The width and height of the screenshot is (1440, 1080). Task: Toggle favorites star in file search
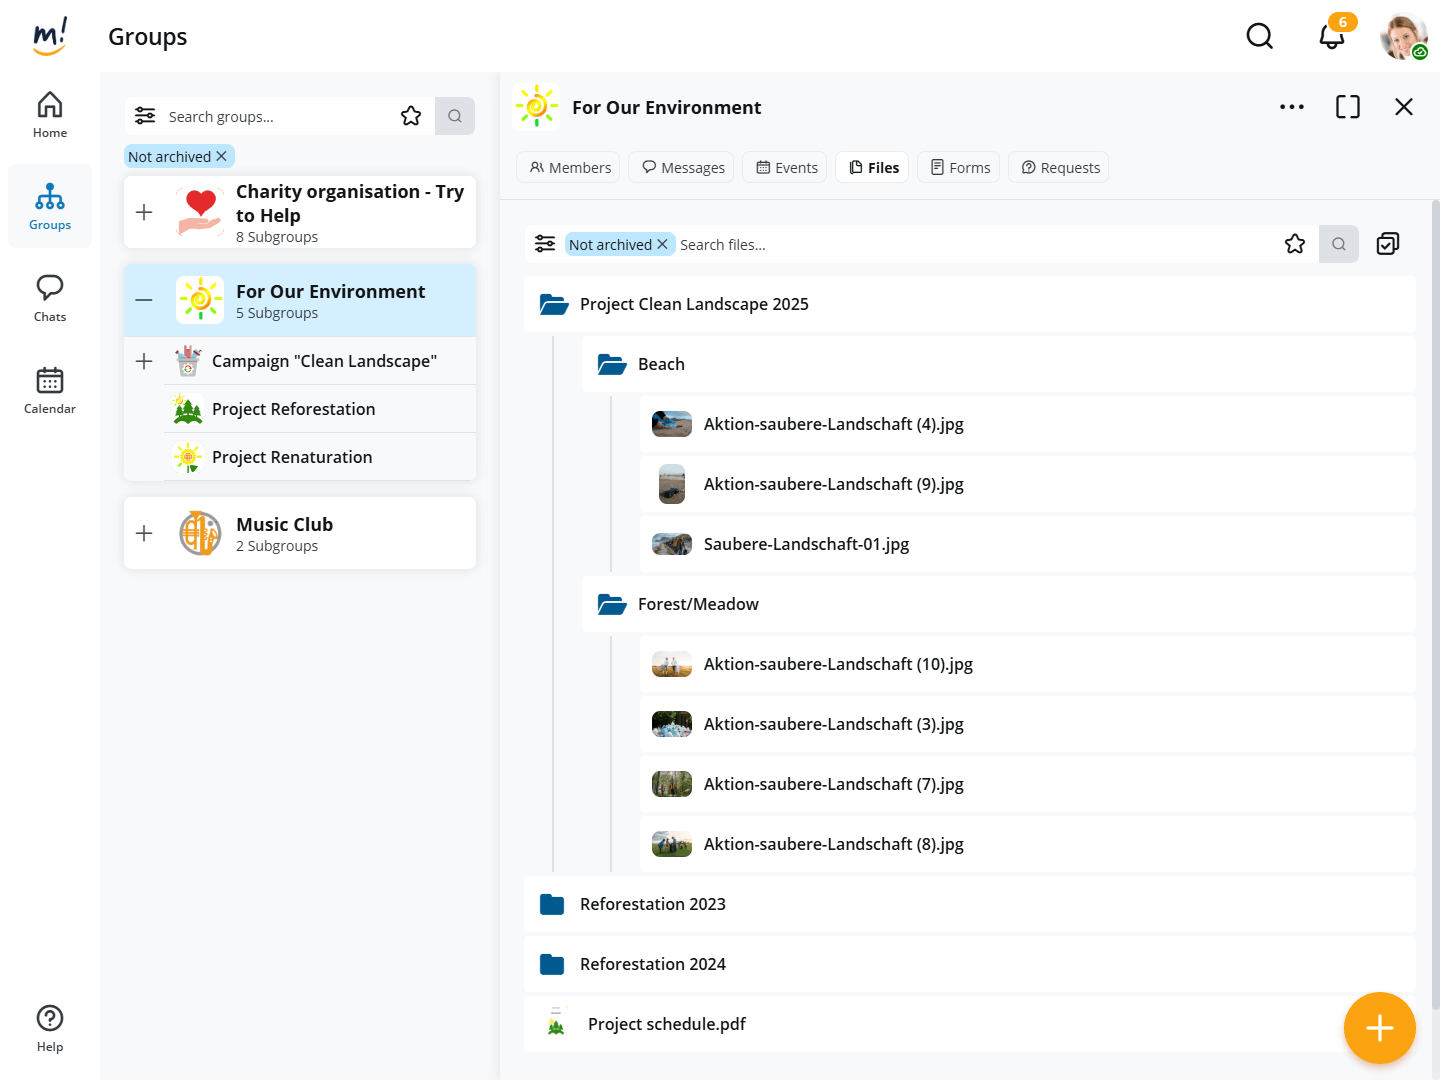click(x=1294, y=244)
